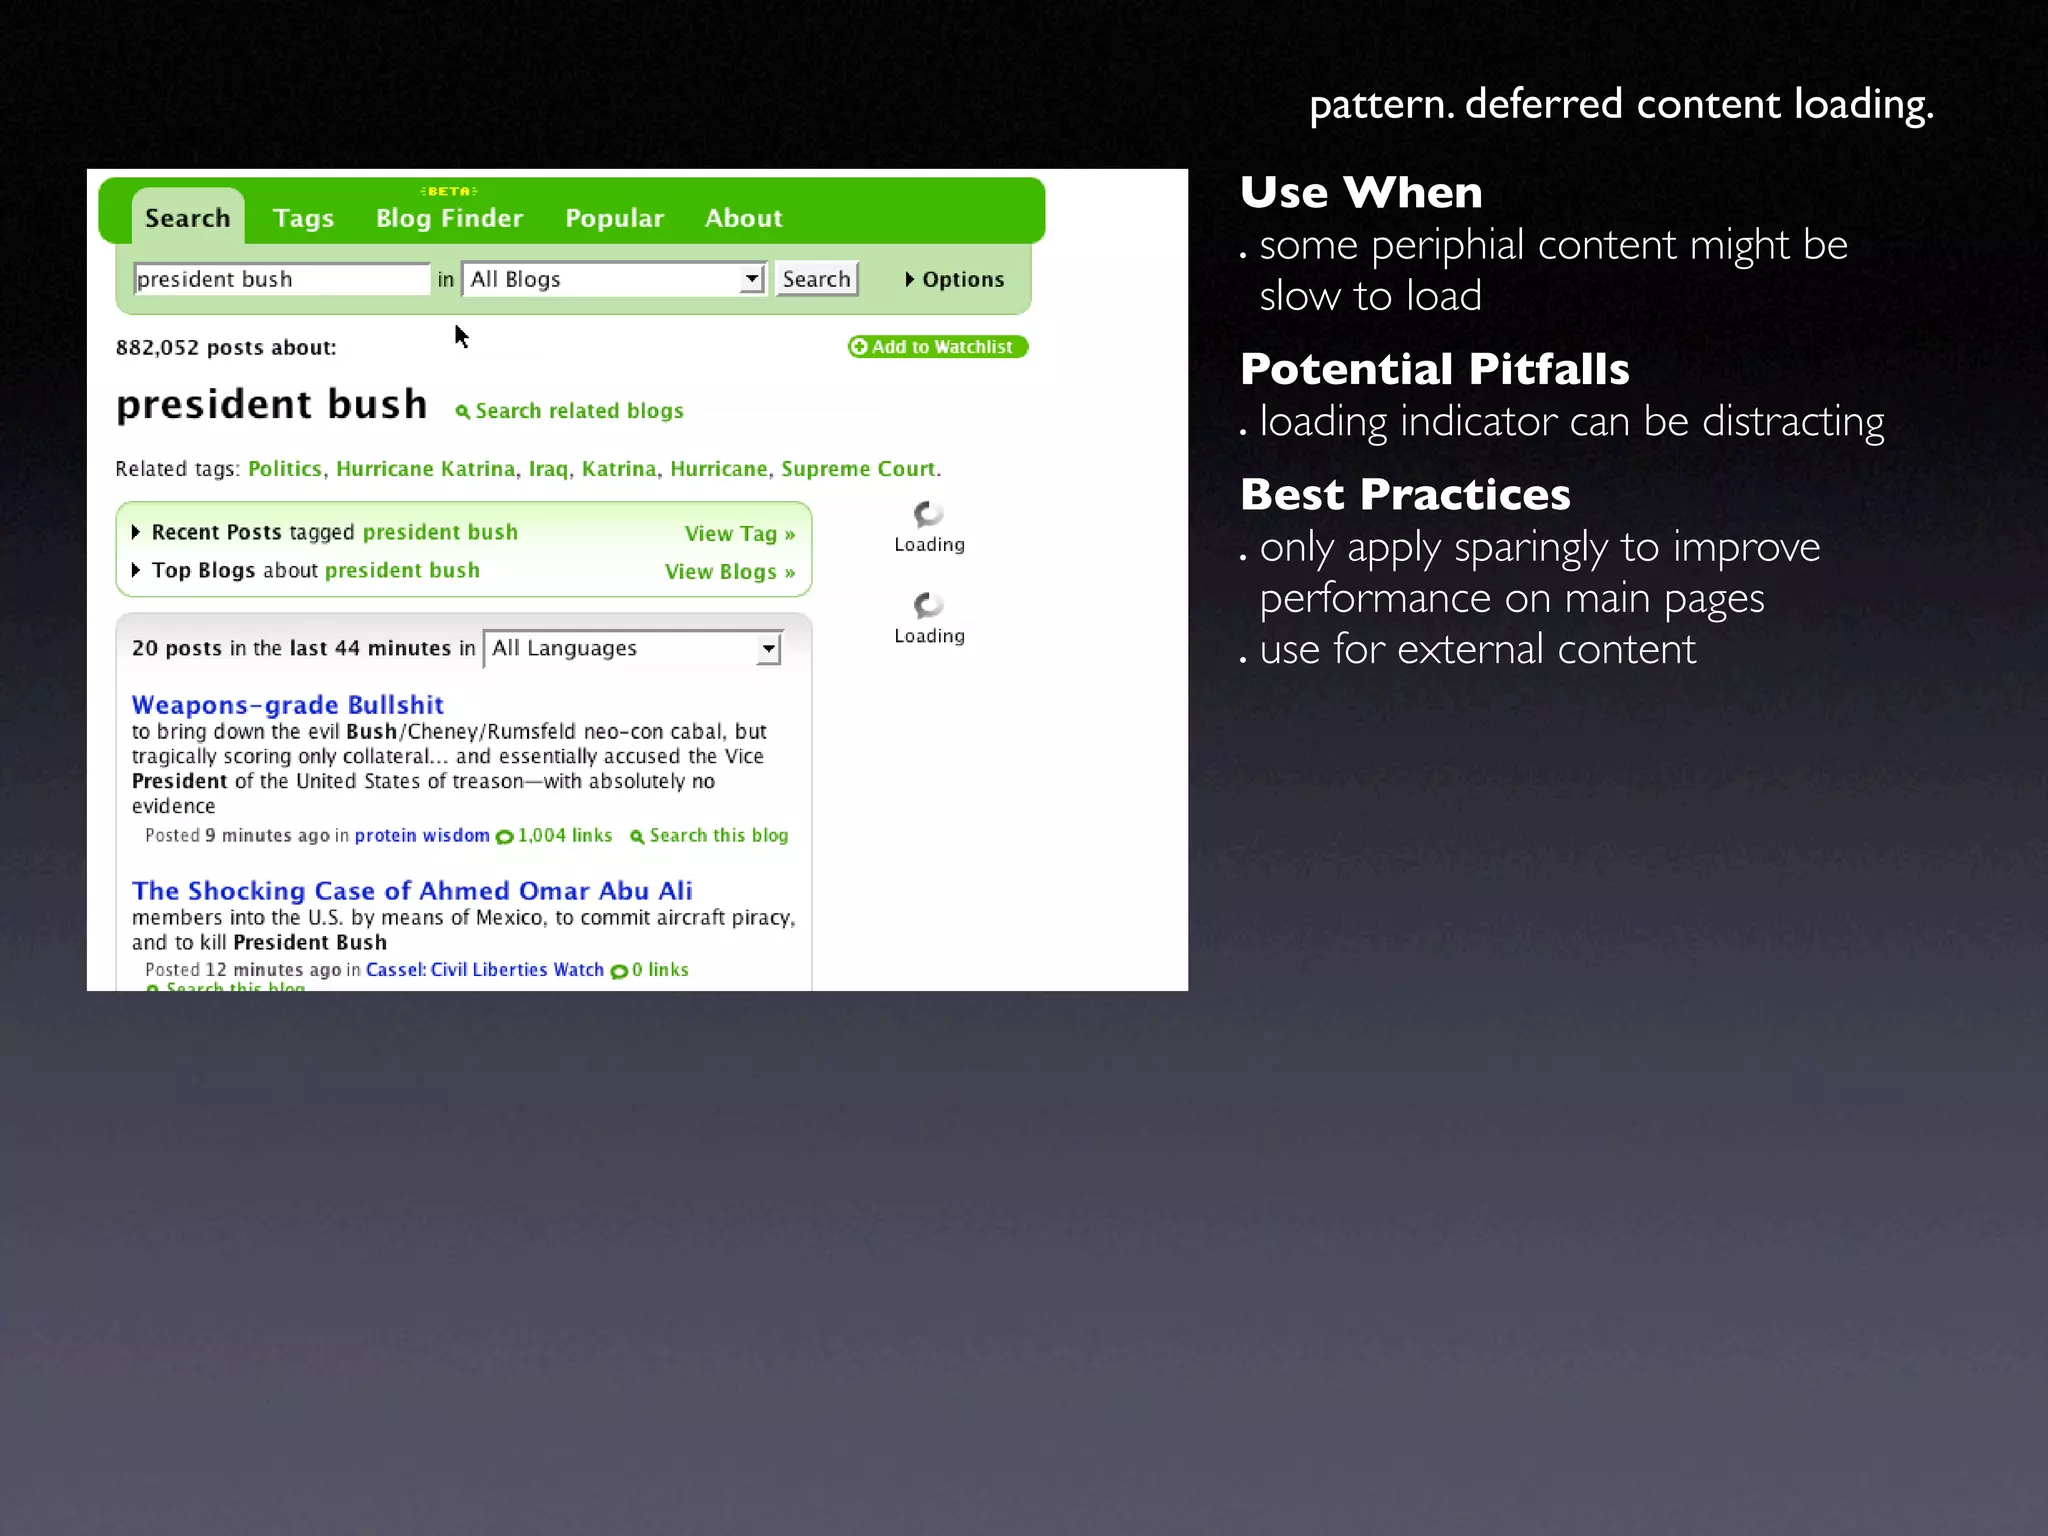Go to the Popular tab
The width and height of the screenshot is (2048, 1536).
(x=614, y=218)
